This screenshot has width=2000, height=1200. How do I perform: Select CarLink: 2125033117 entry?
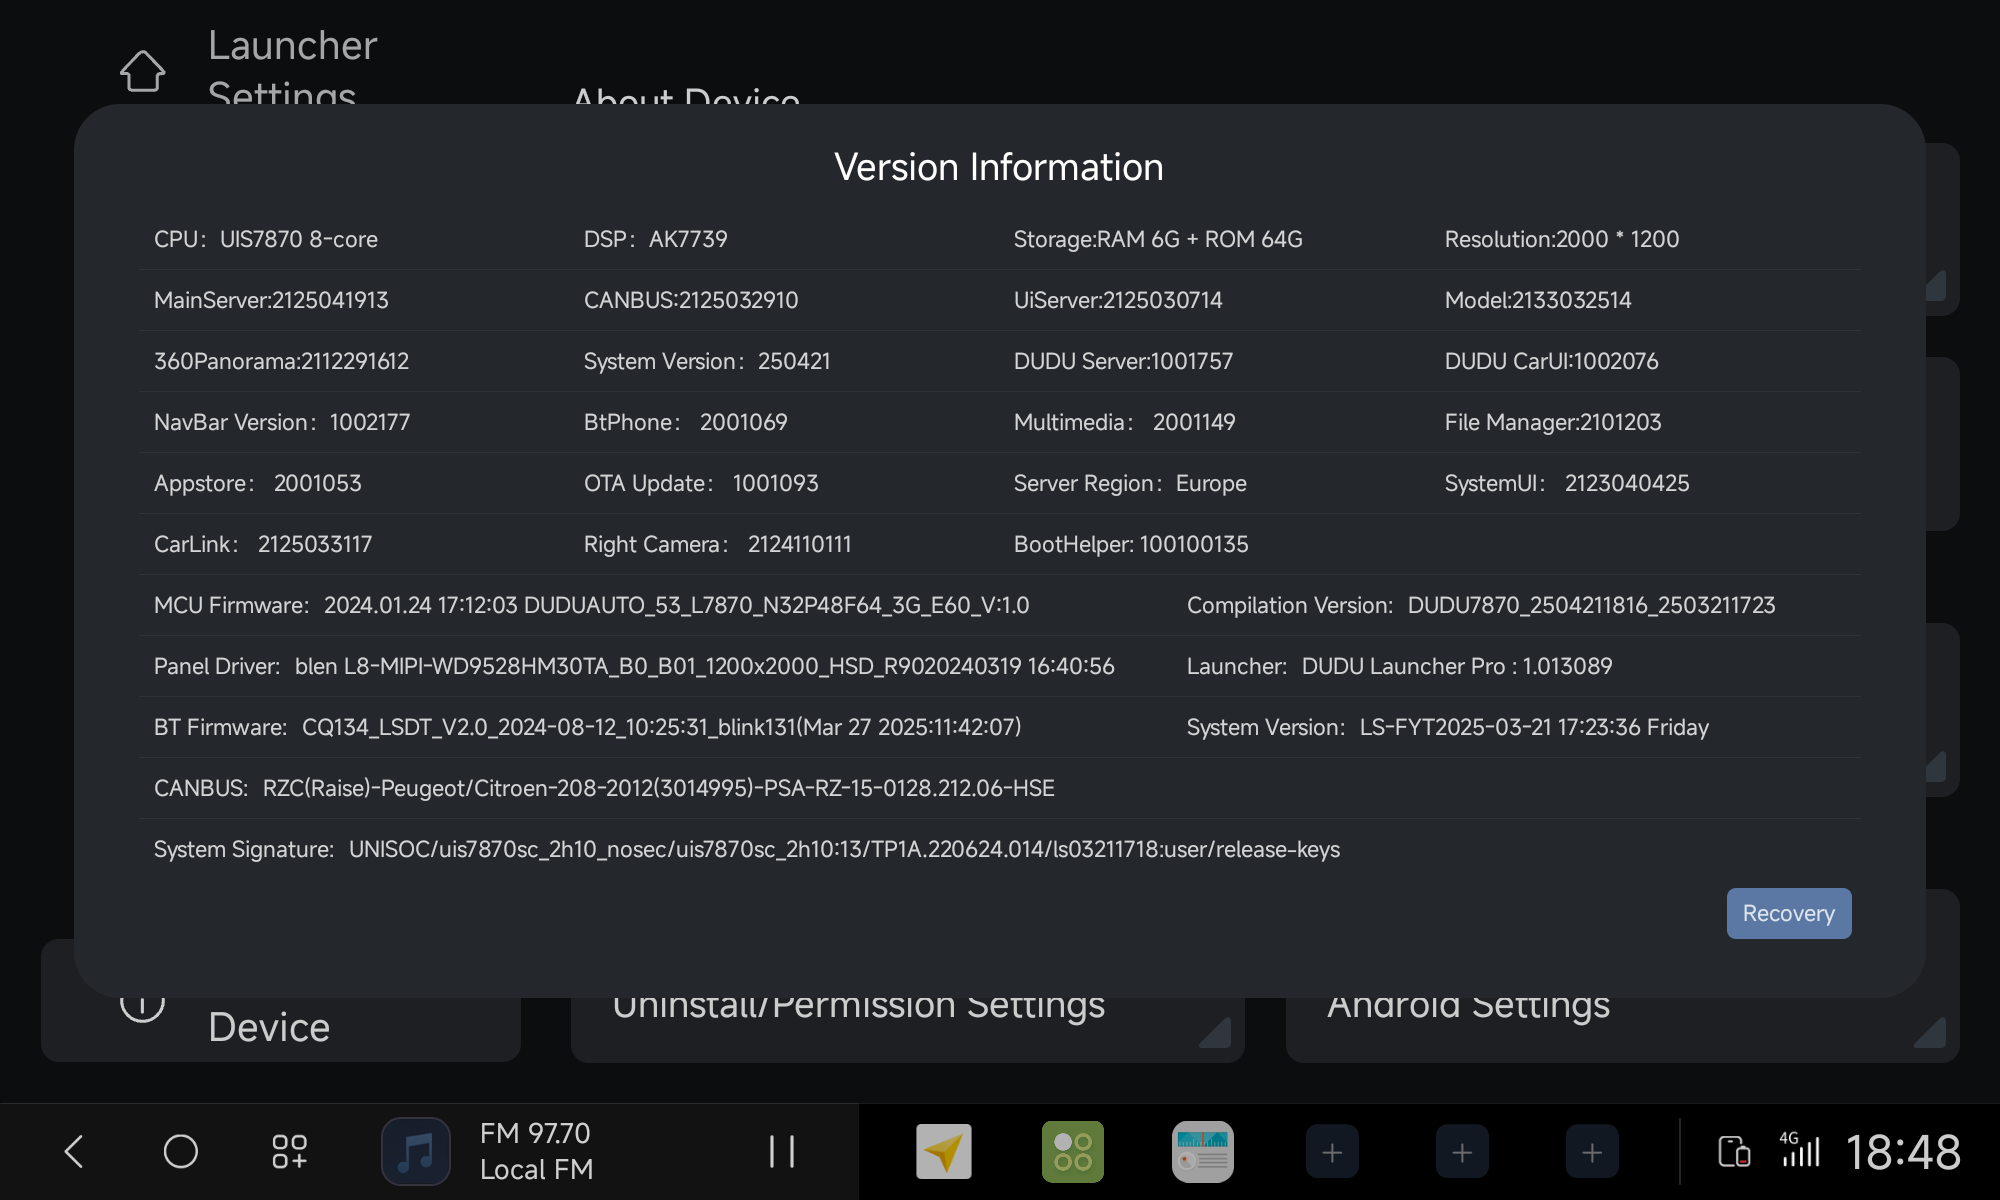[x=263, y=544]
